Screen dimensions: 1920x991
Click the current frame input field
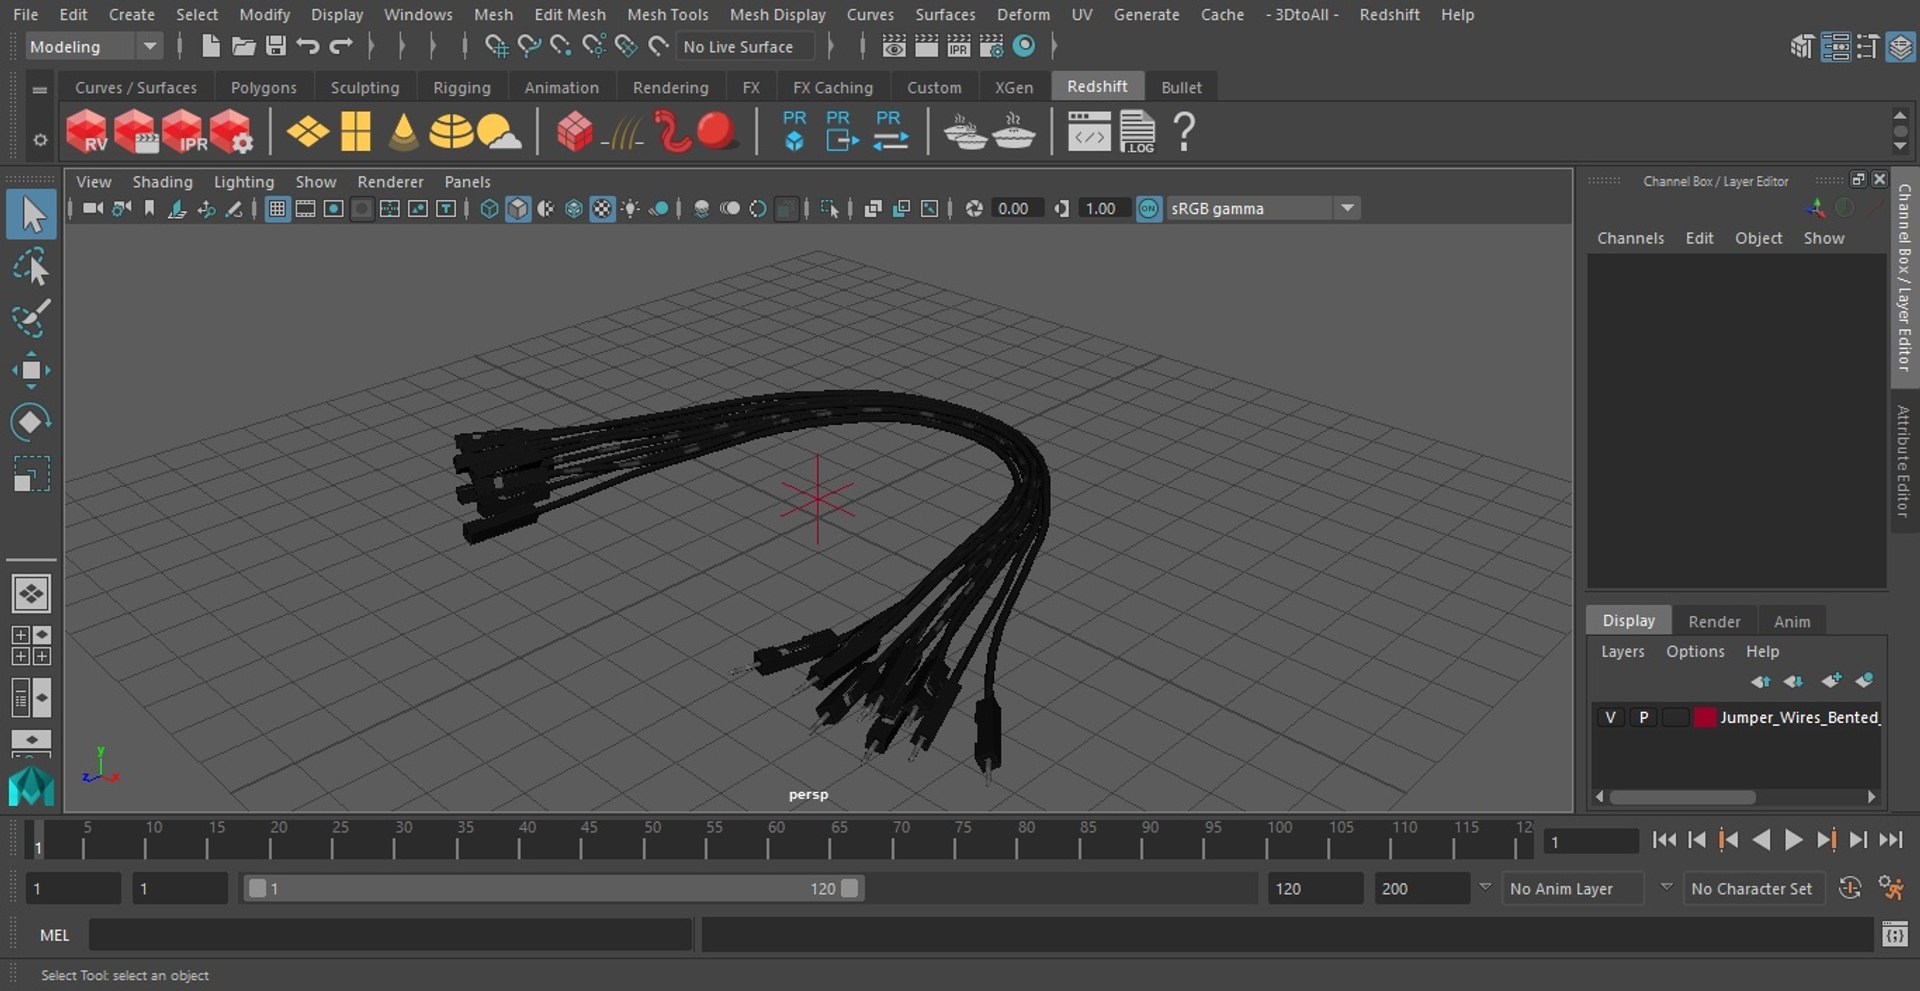pos(1590,841)
